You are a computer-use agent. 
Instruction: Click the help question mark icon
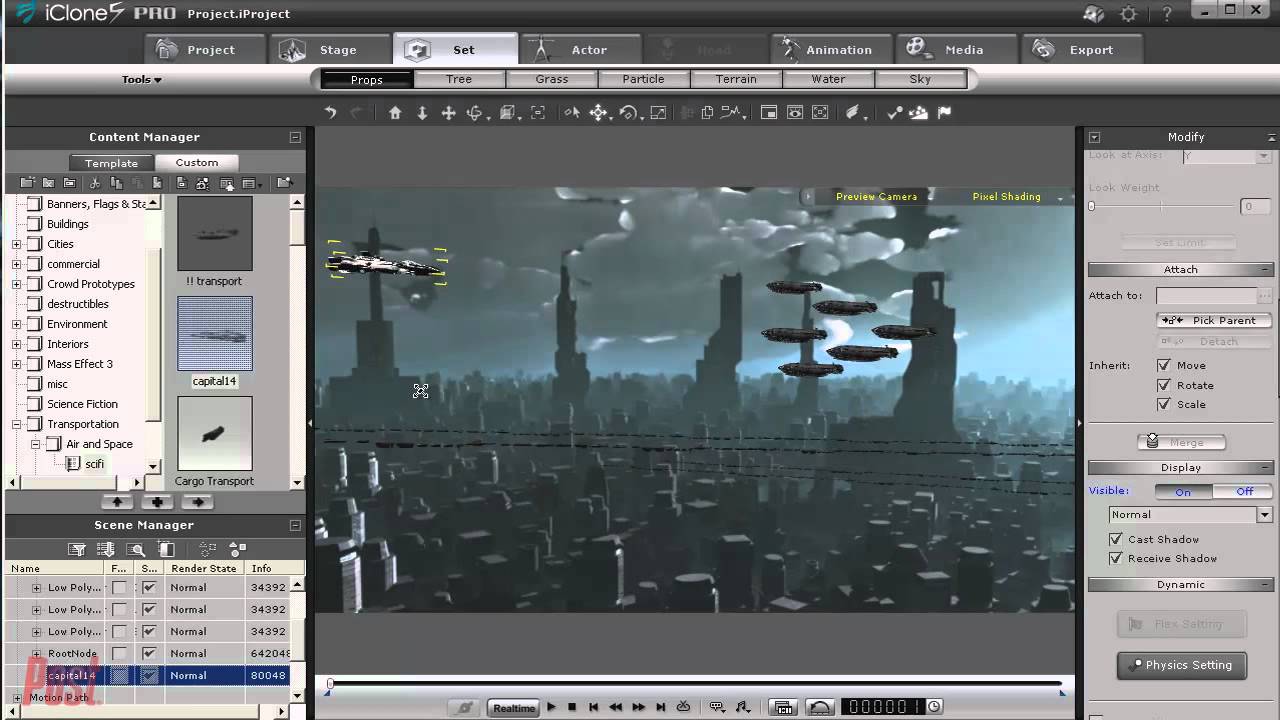click(x=1166, y=14)
